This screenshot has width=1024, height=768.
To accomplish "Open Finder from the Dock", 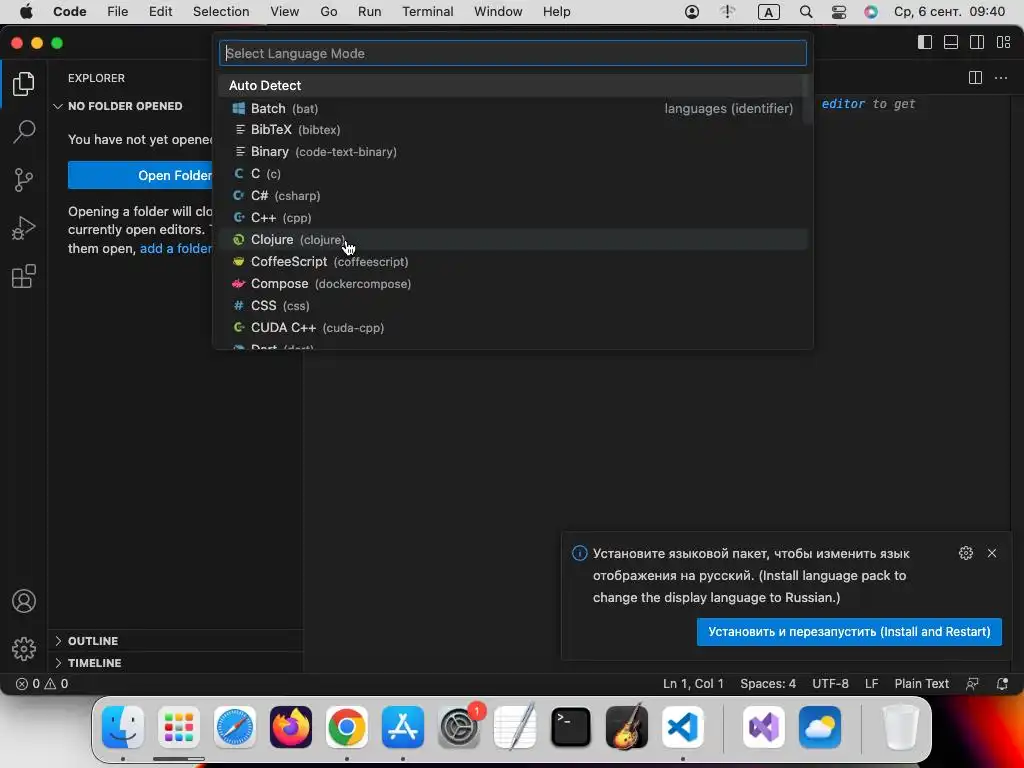I will point(123,727).
